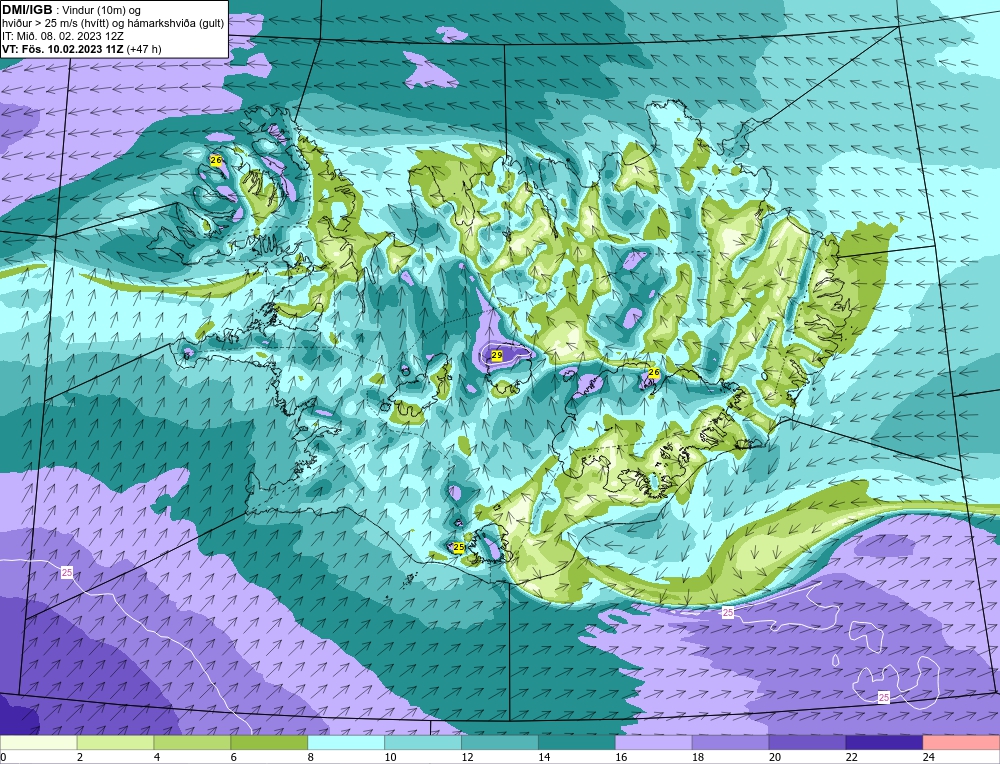Click legend scale value "20"
This screenshot has height=764, width=1000.
(x=775, y=757)
